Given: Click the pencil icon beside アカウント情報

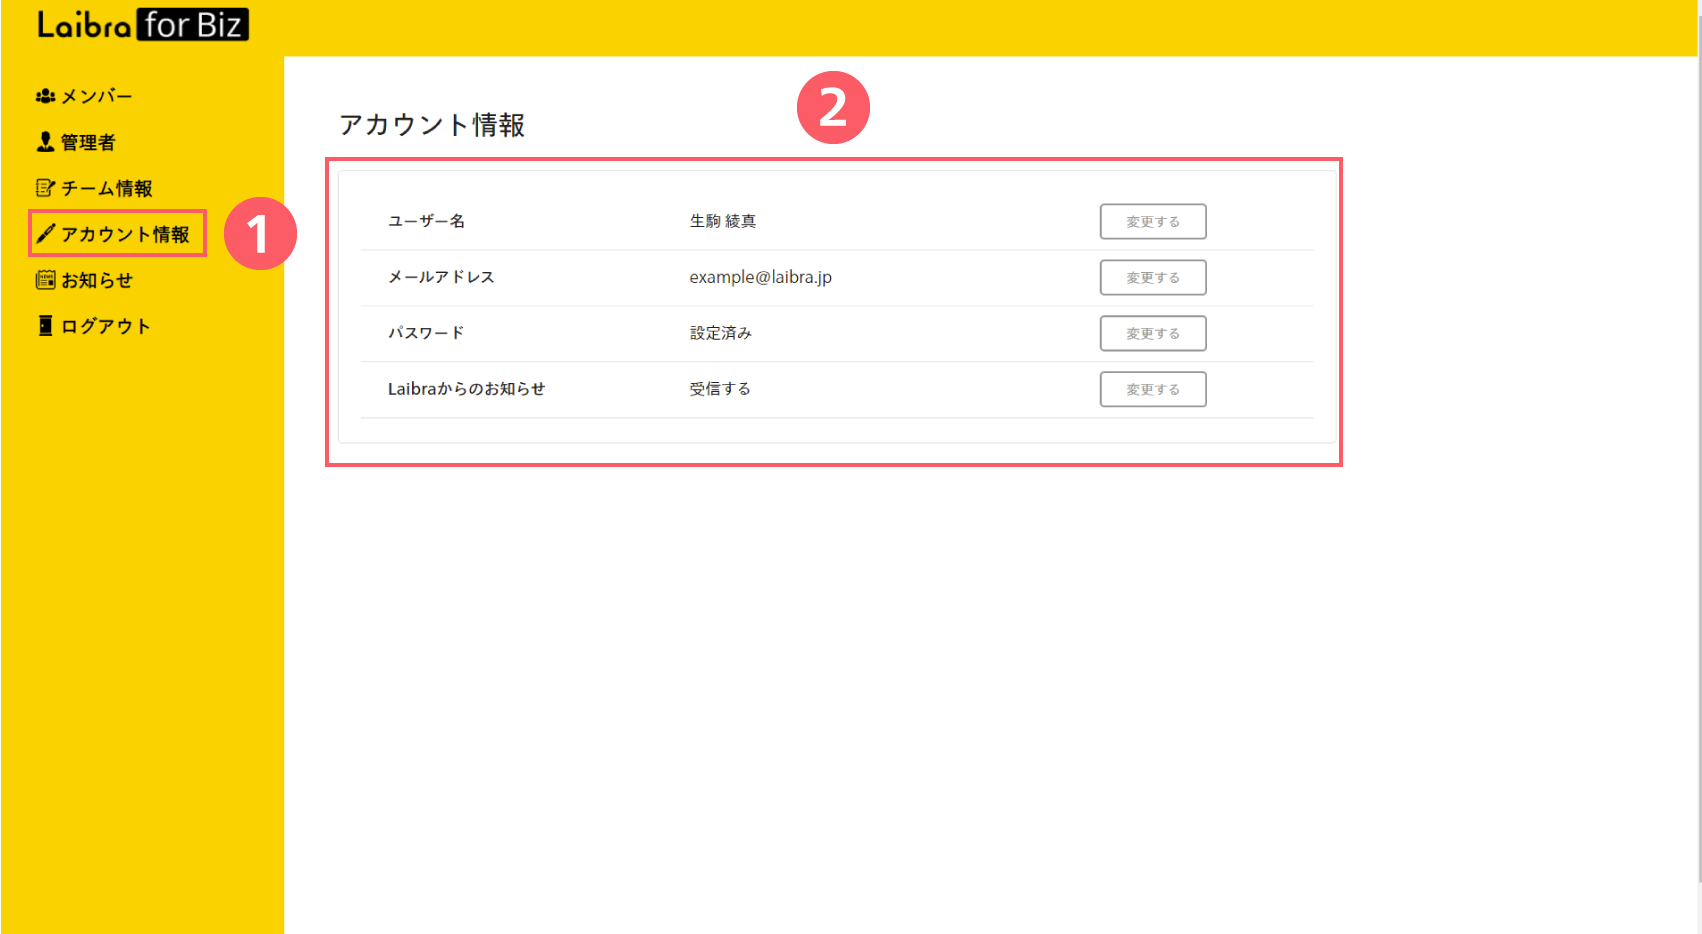Looking at the screenshot, I should 45,234.
